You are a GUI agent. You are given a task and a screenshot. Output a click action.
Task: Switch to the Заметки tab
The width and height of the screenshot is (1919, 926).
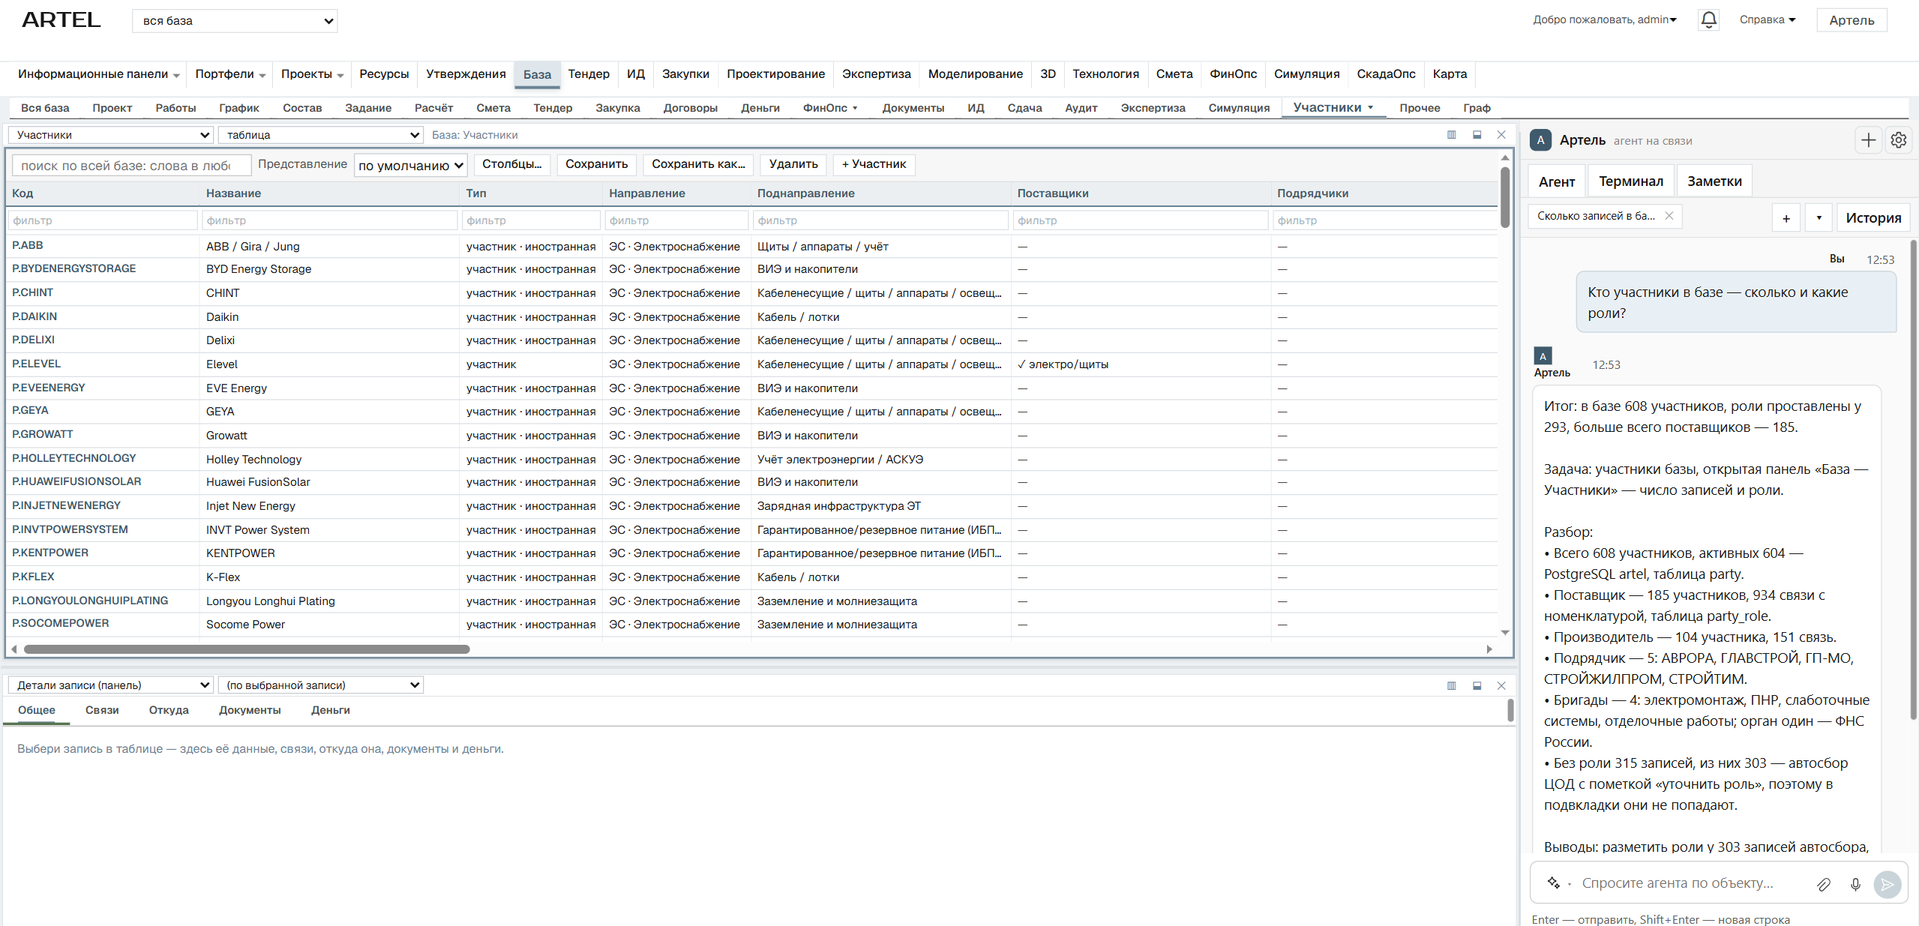[1714, 181]
